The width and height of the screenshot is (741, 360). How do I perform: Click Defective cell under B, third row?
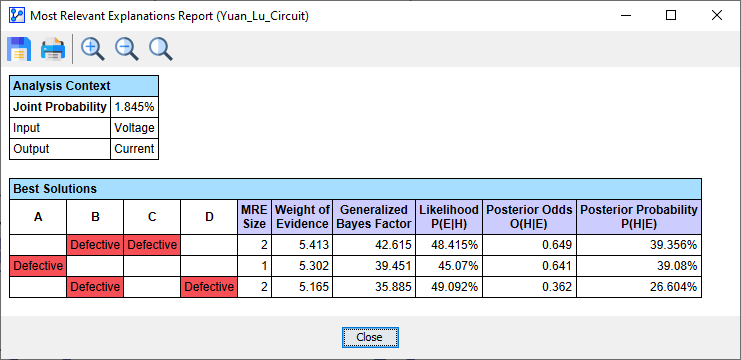click(95, 287)
